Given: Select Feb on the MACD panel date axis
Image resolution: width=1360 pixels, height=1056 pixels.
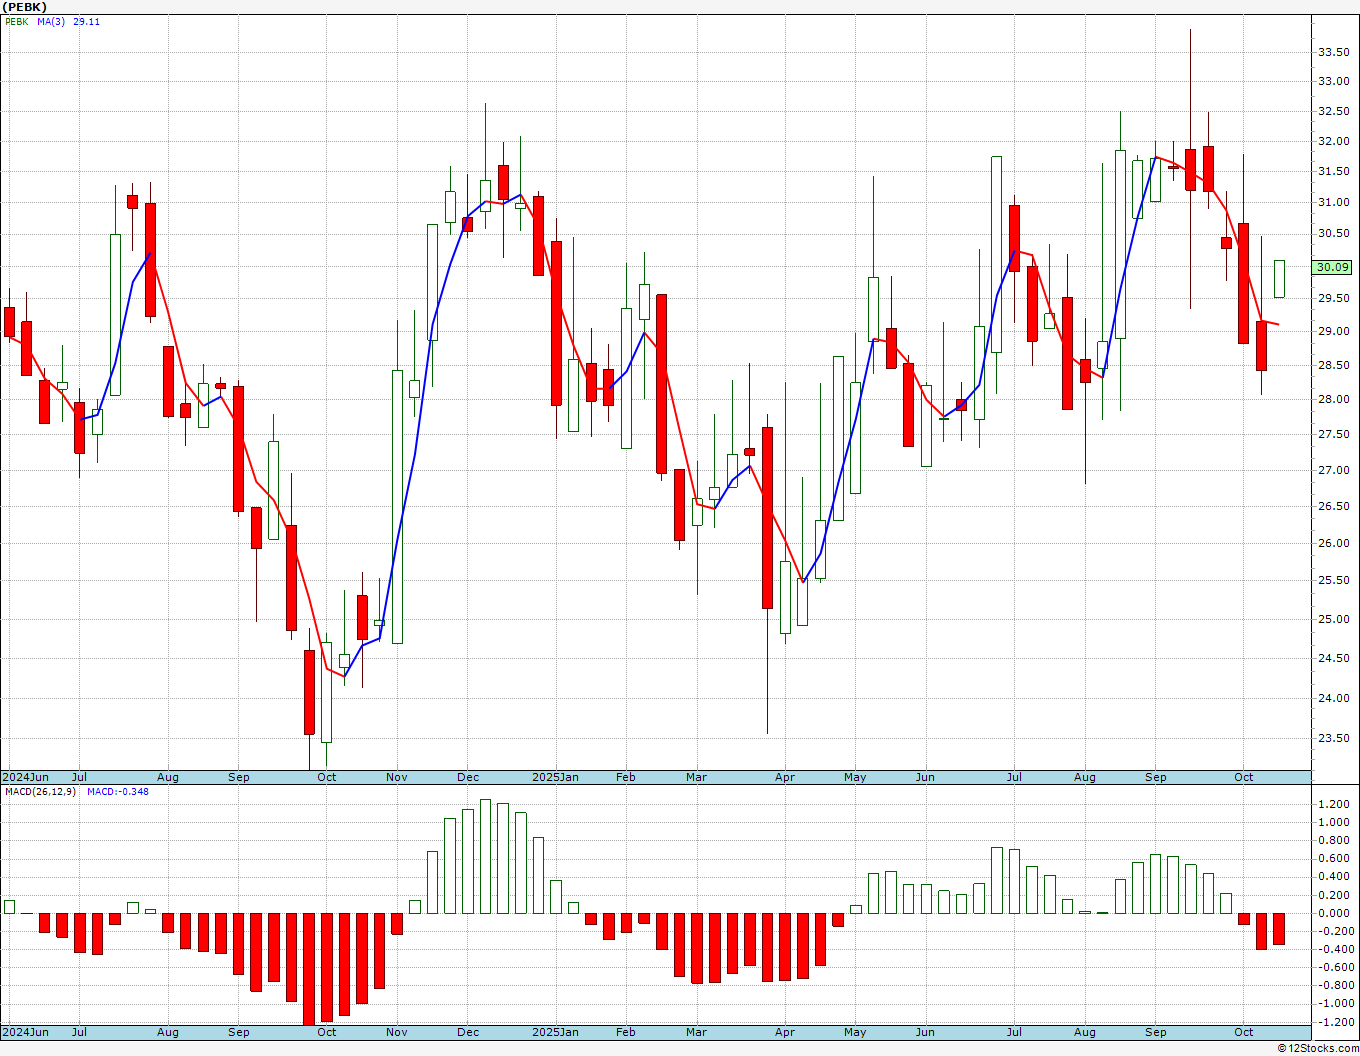Looking at the screenshot, I should click(x=626, y=1032).
